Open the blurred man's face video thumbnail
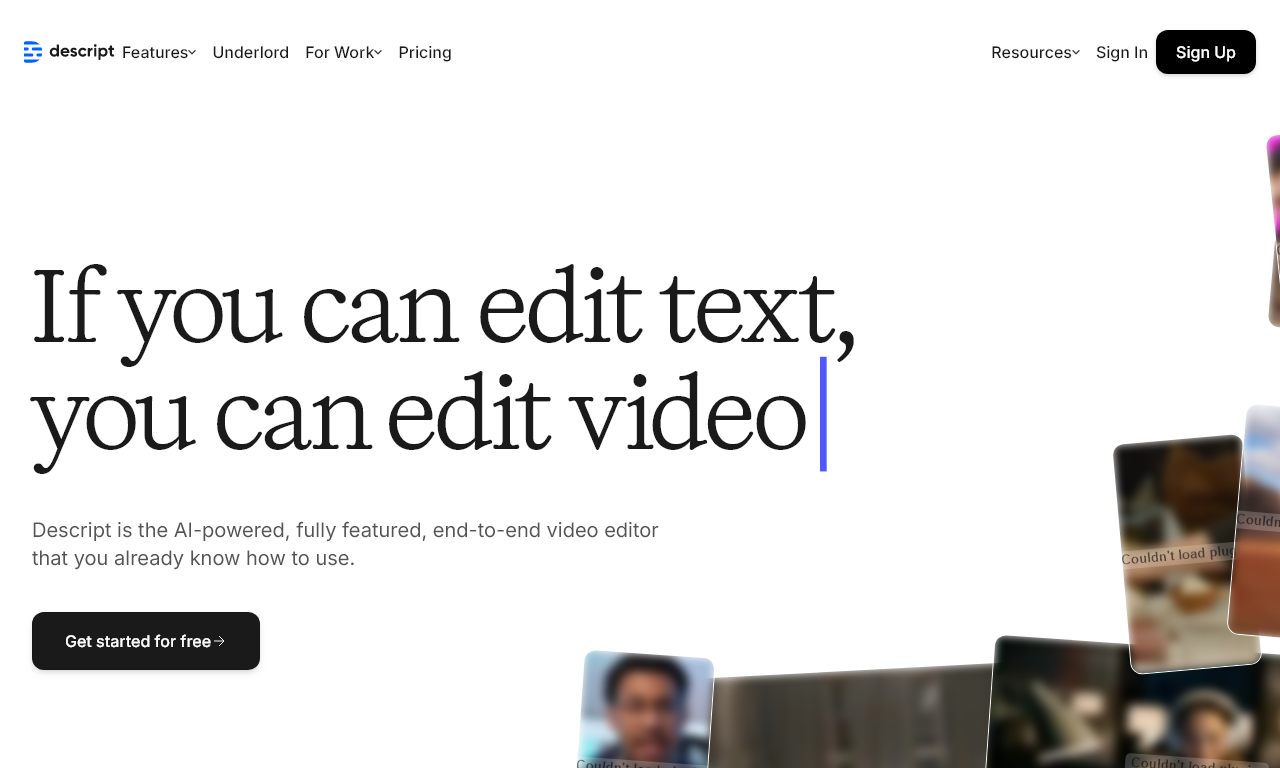1280x768 pixels. pos(646,710)
